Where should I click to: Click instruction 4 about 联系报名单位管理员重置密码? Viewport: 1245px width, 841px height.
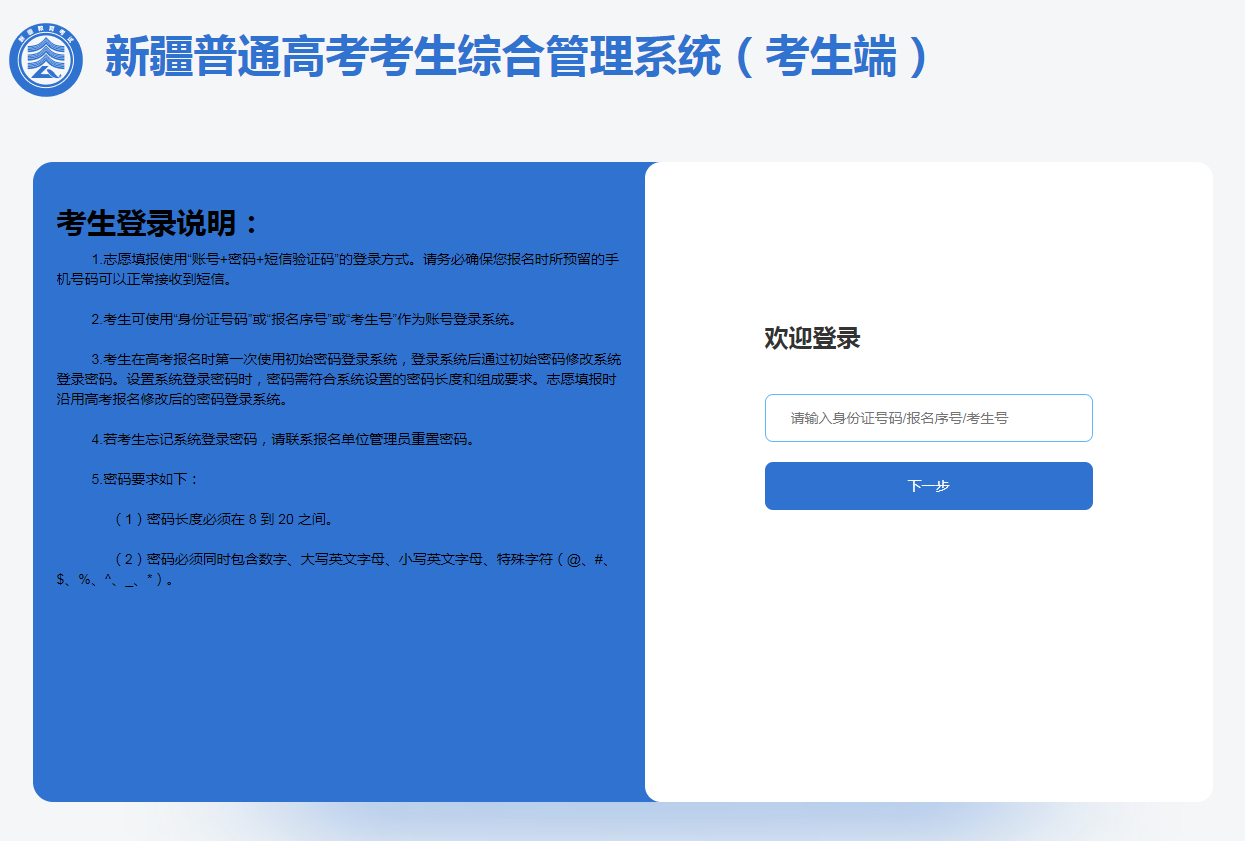point(283,439)
